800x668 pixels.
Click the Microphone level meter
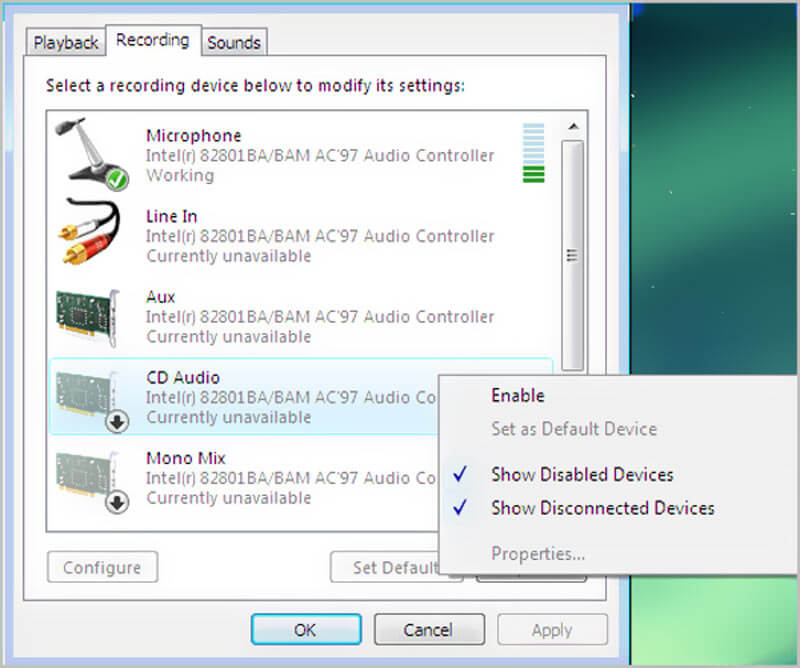point(533,153)
